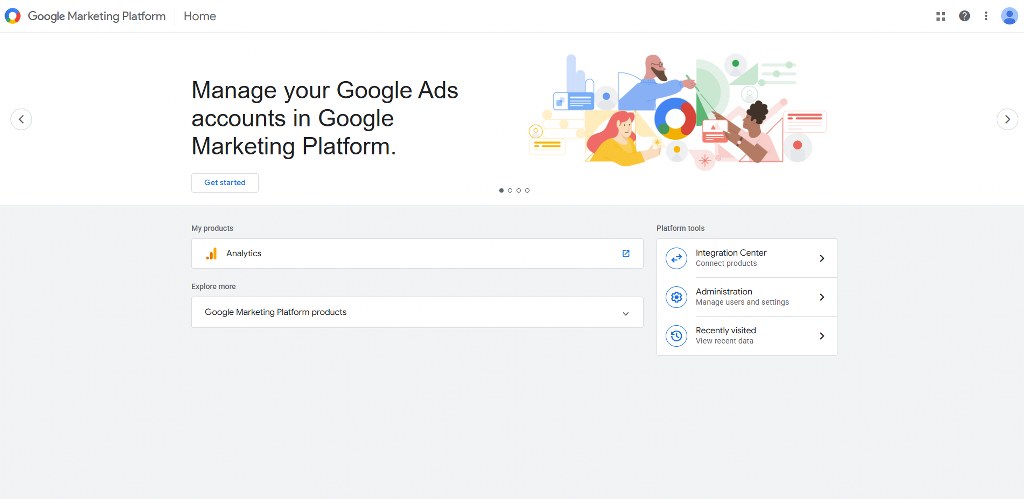Select the second carousel dot indicator
This screenshot has width=1024, height=499.
(510, 191)
